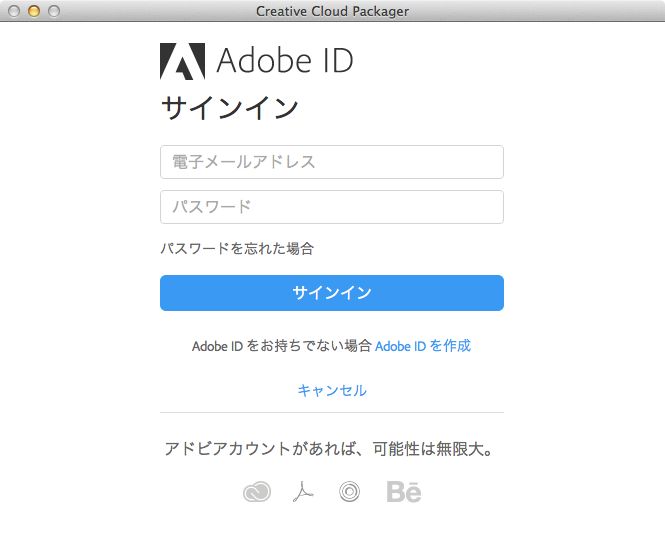Click the Creative Cloud Packager title bar text
Screen dimensions: 665x537
332,11
